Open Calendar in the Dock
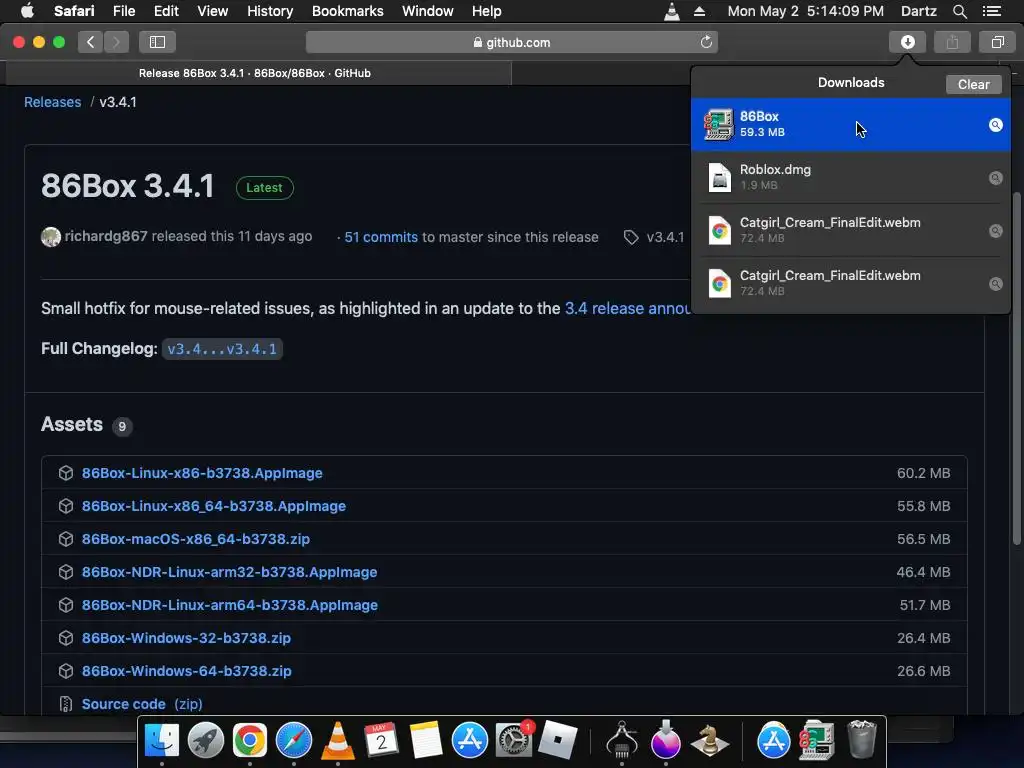This screenshot has height=768, width=1024. point(381,740)
